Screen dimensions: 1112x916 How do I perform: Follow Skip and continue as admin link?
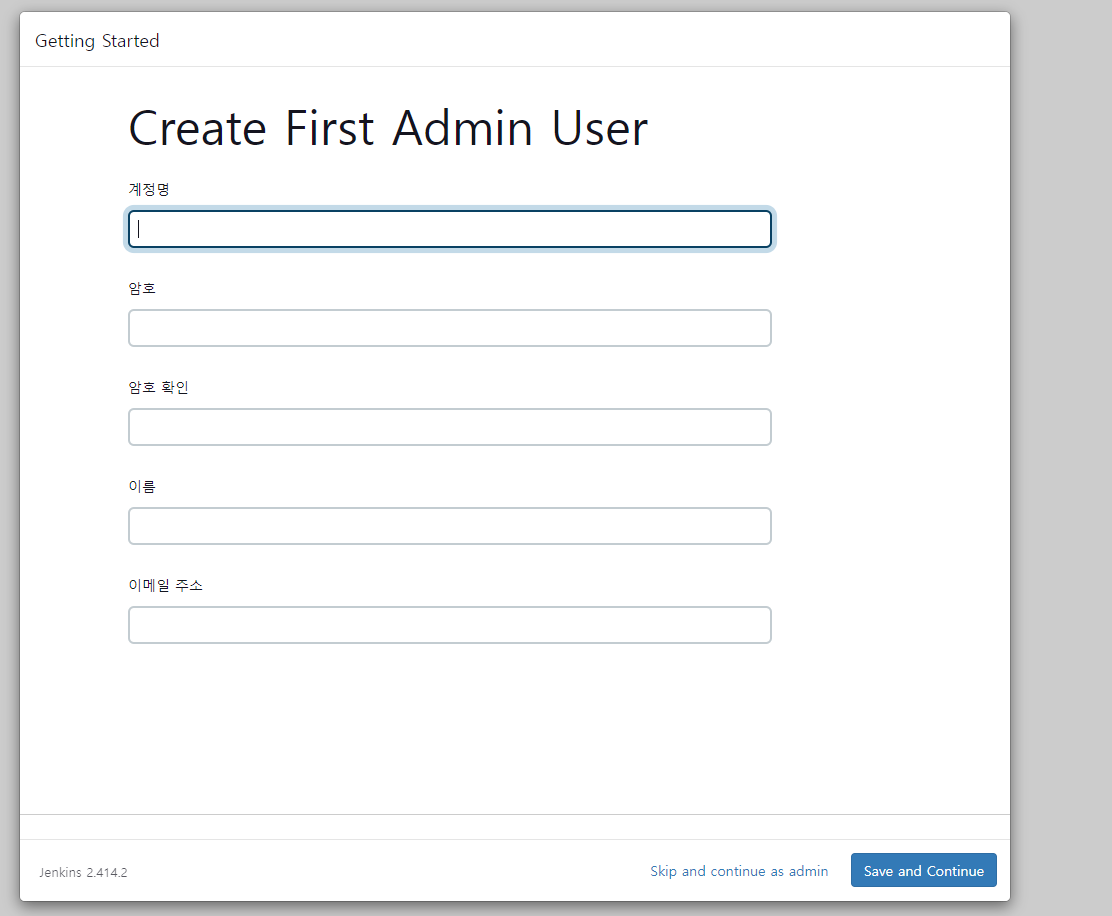739,871
